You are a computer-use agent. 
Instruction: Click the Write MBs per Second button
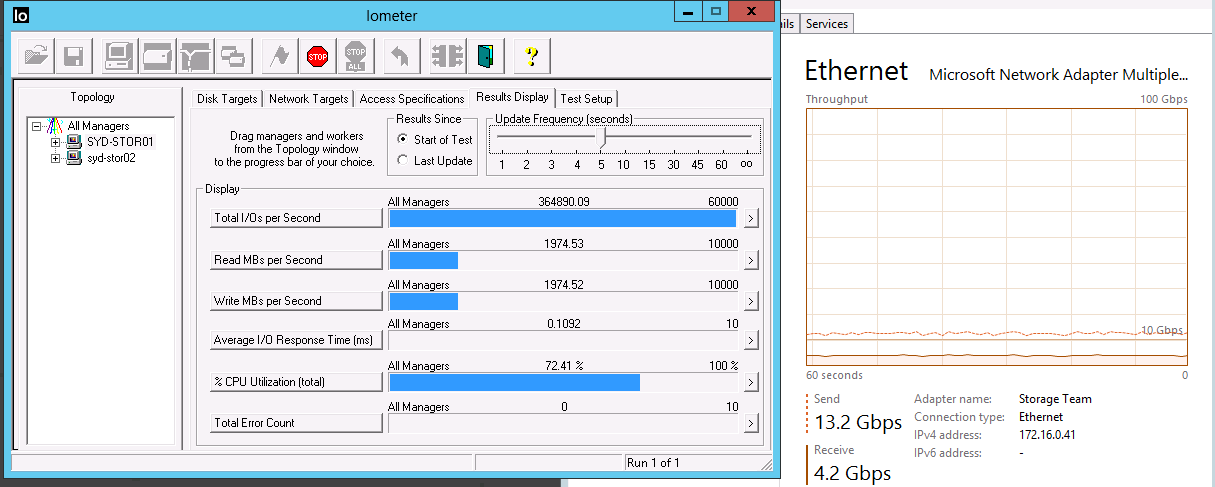tap(296, 301)
